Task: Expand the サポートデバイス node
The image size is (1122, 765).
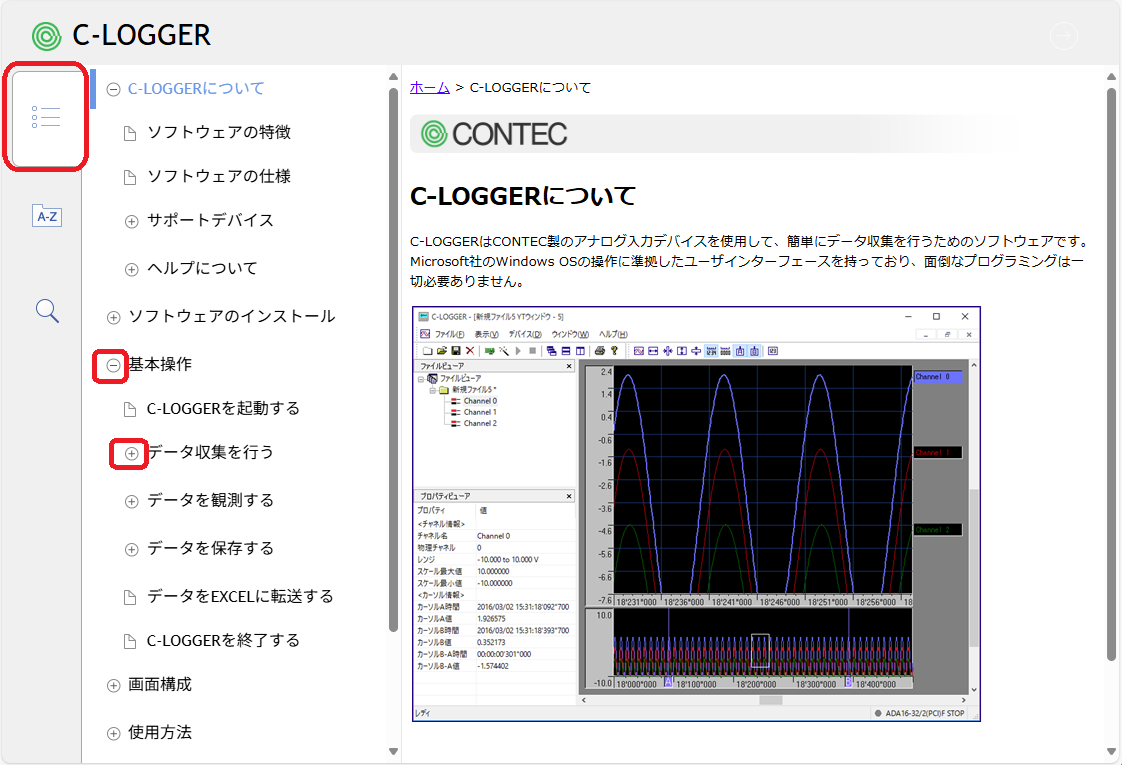Action: click(131, 221)
